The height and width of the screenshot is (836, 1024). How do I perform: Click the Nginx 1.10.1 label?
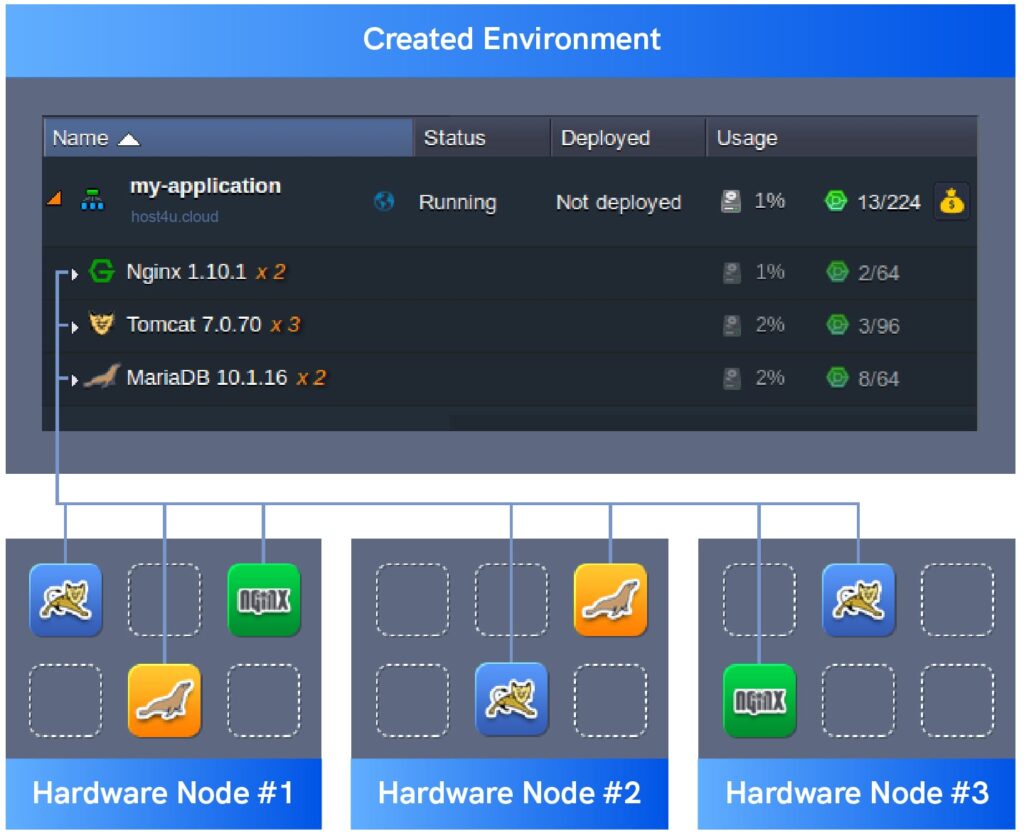(186, 272)
